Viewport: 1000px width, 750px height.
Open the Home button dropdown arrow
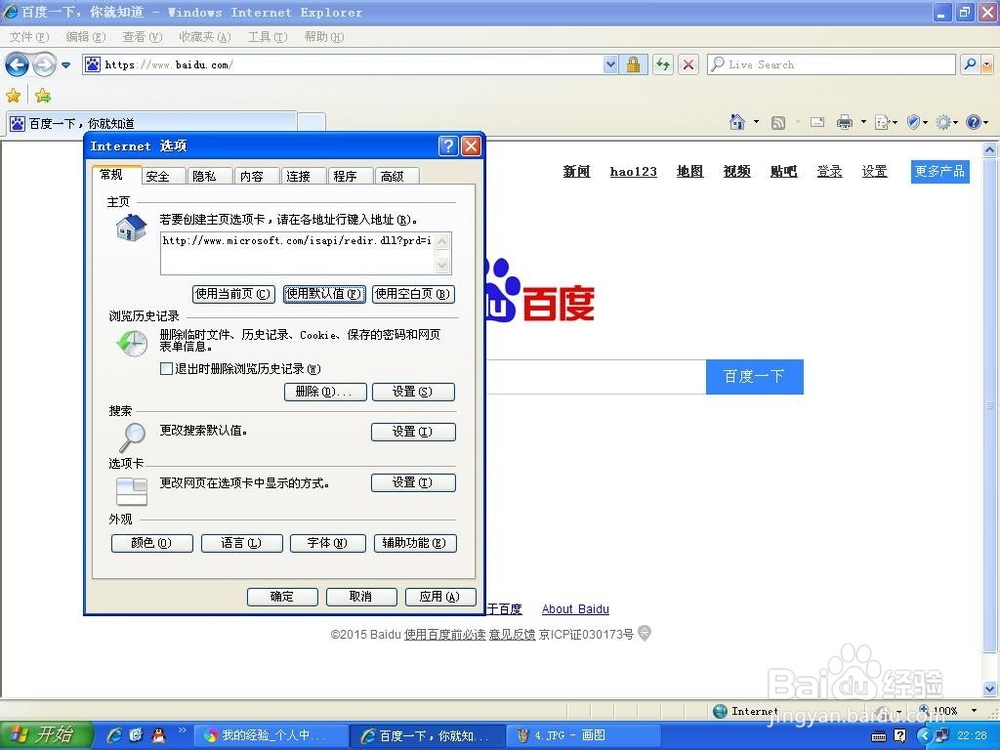pos(756,122)
